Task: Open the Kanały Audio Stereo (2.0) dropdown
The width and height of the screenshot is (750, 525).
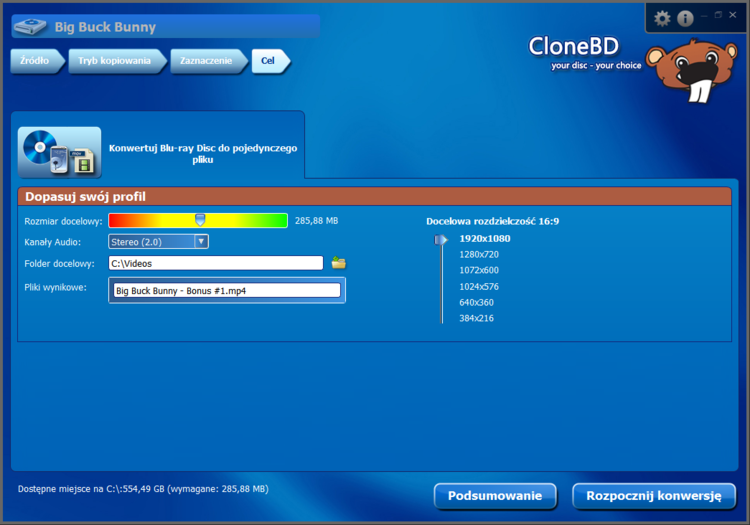Action: (x=158, y=242)
